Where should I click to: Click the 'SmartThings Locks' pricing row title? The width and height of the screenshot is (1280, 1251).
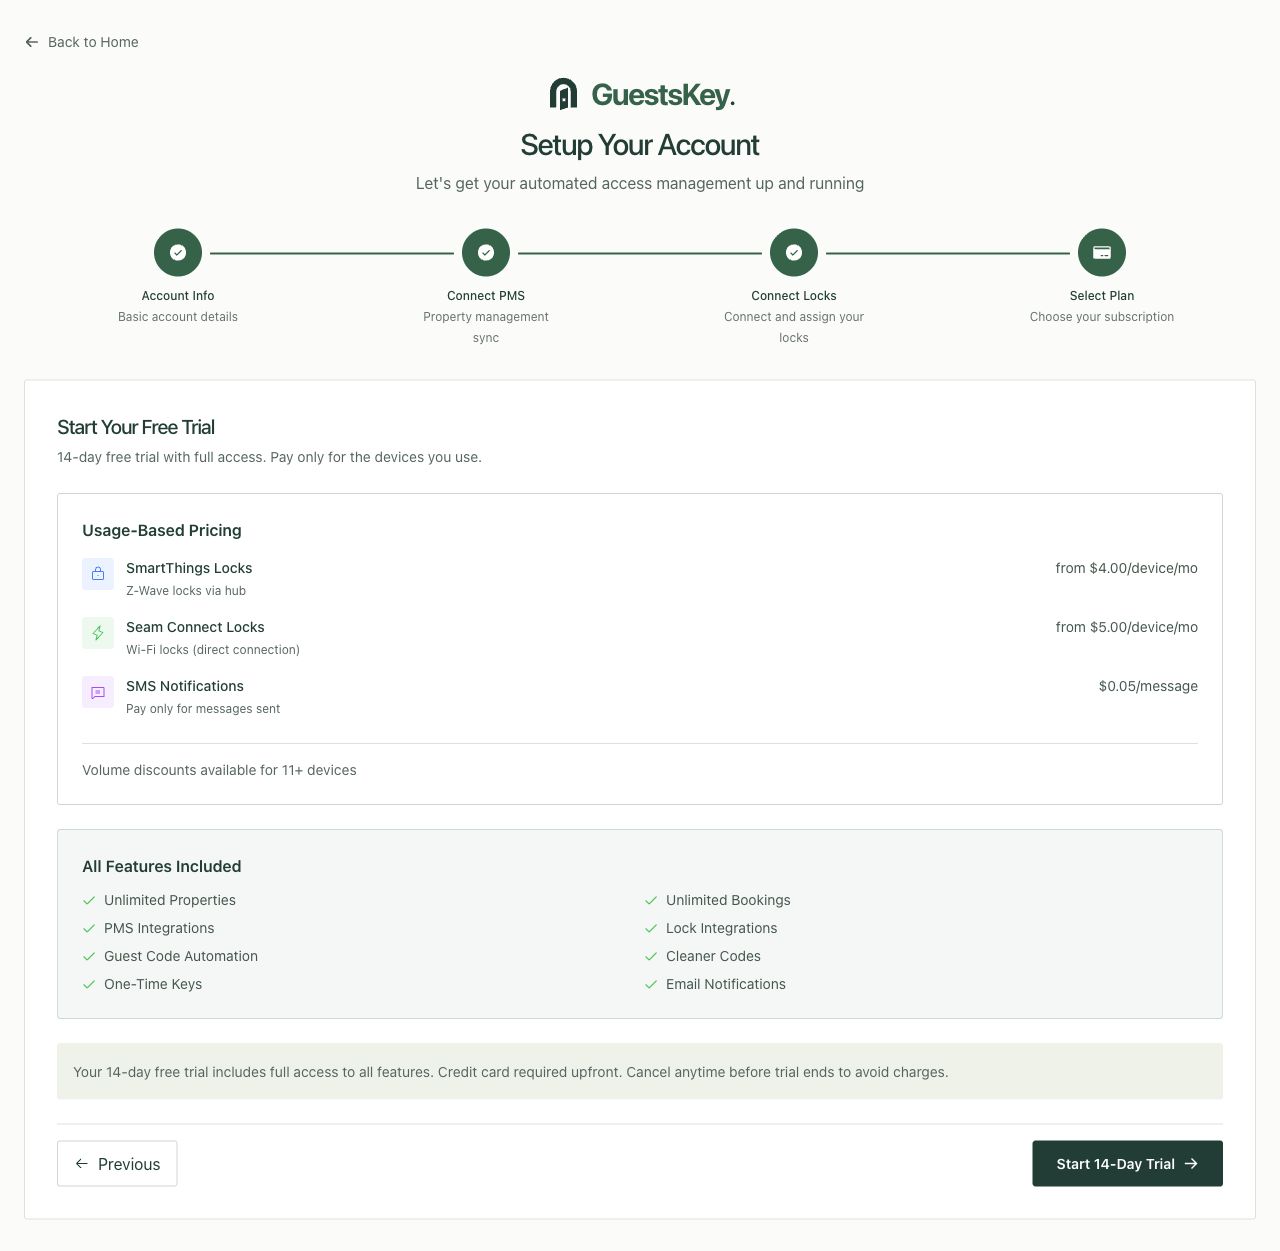[x=189, y=568]
